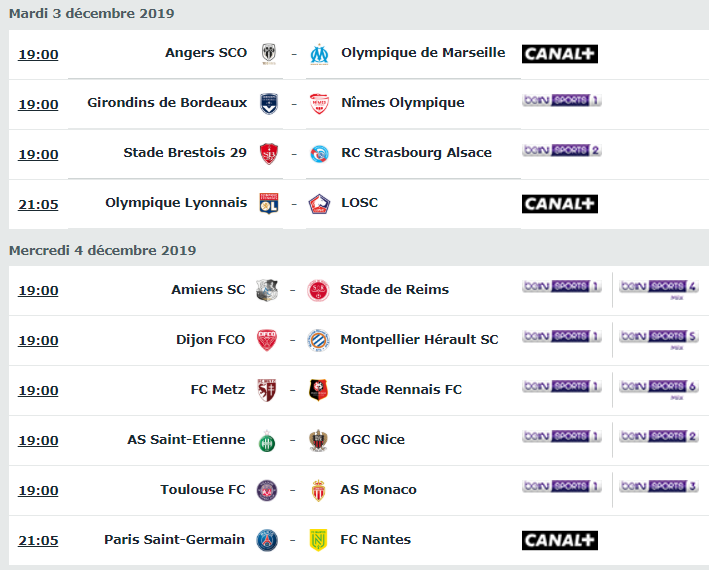Viewport: 709px width, 570px height.
Task: Click the FC Nantes yellow crest
Action: [318, 540]
